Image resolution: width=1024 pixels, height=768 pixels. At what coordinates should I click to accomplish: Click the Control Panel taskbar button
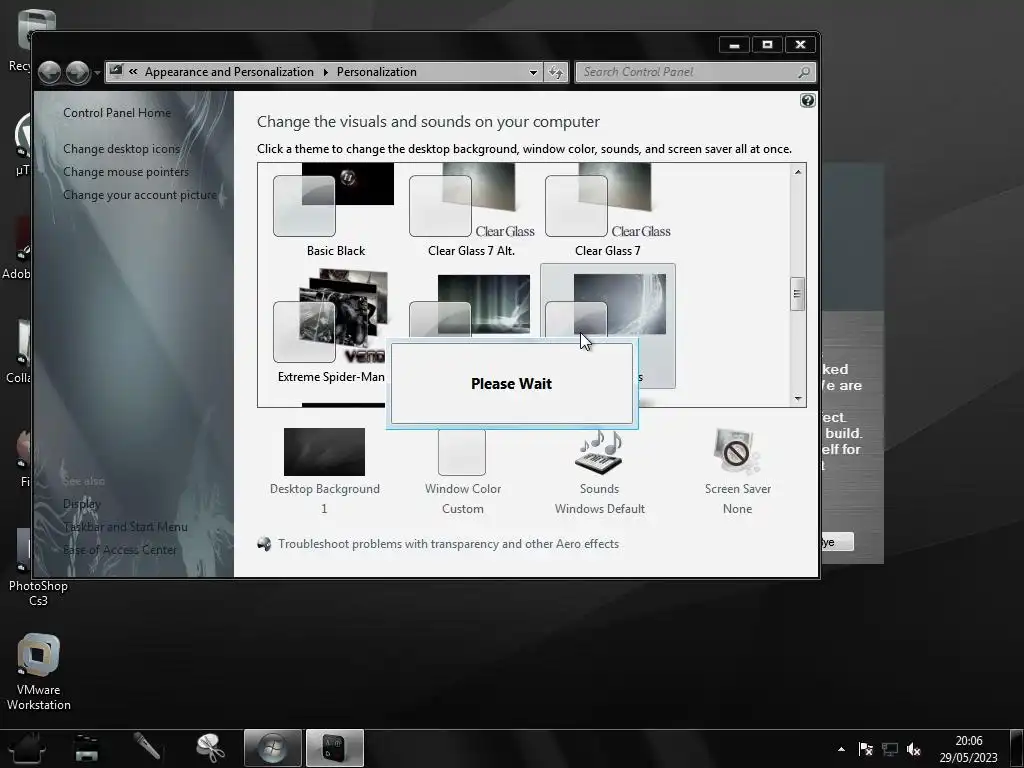pos(334,748)
